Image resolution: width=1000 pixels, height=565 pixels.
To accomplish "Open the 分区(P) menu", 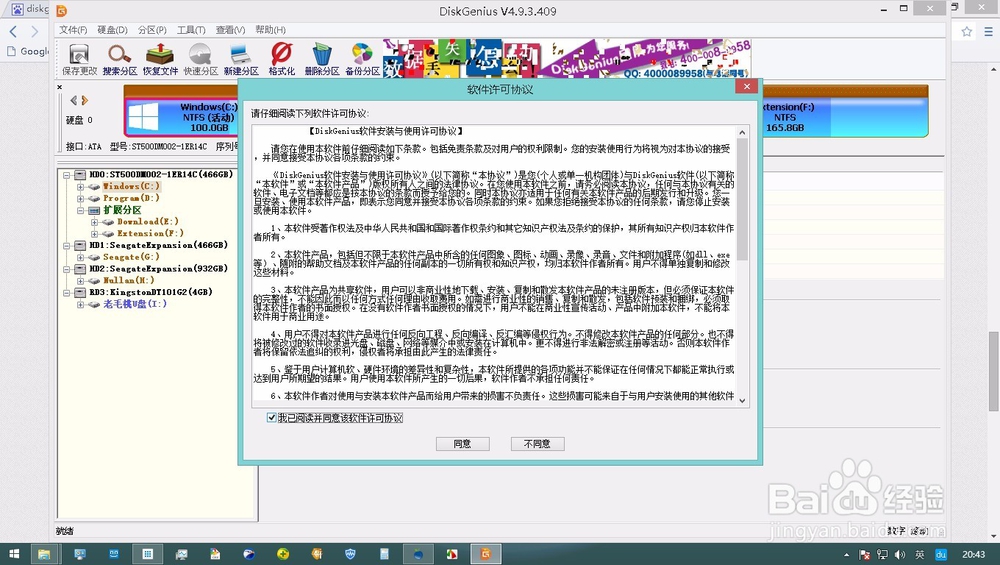I will tap(152, 30).
